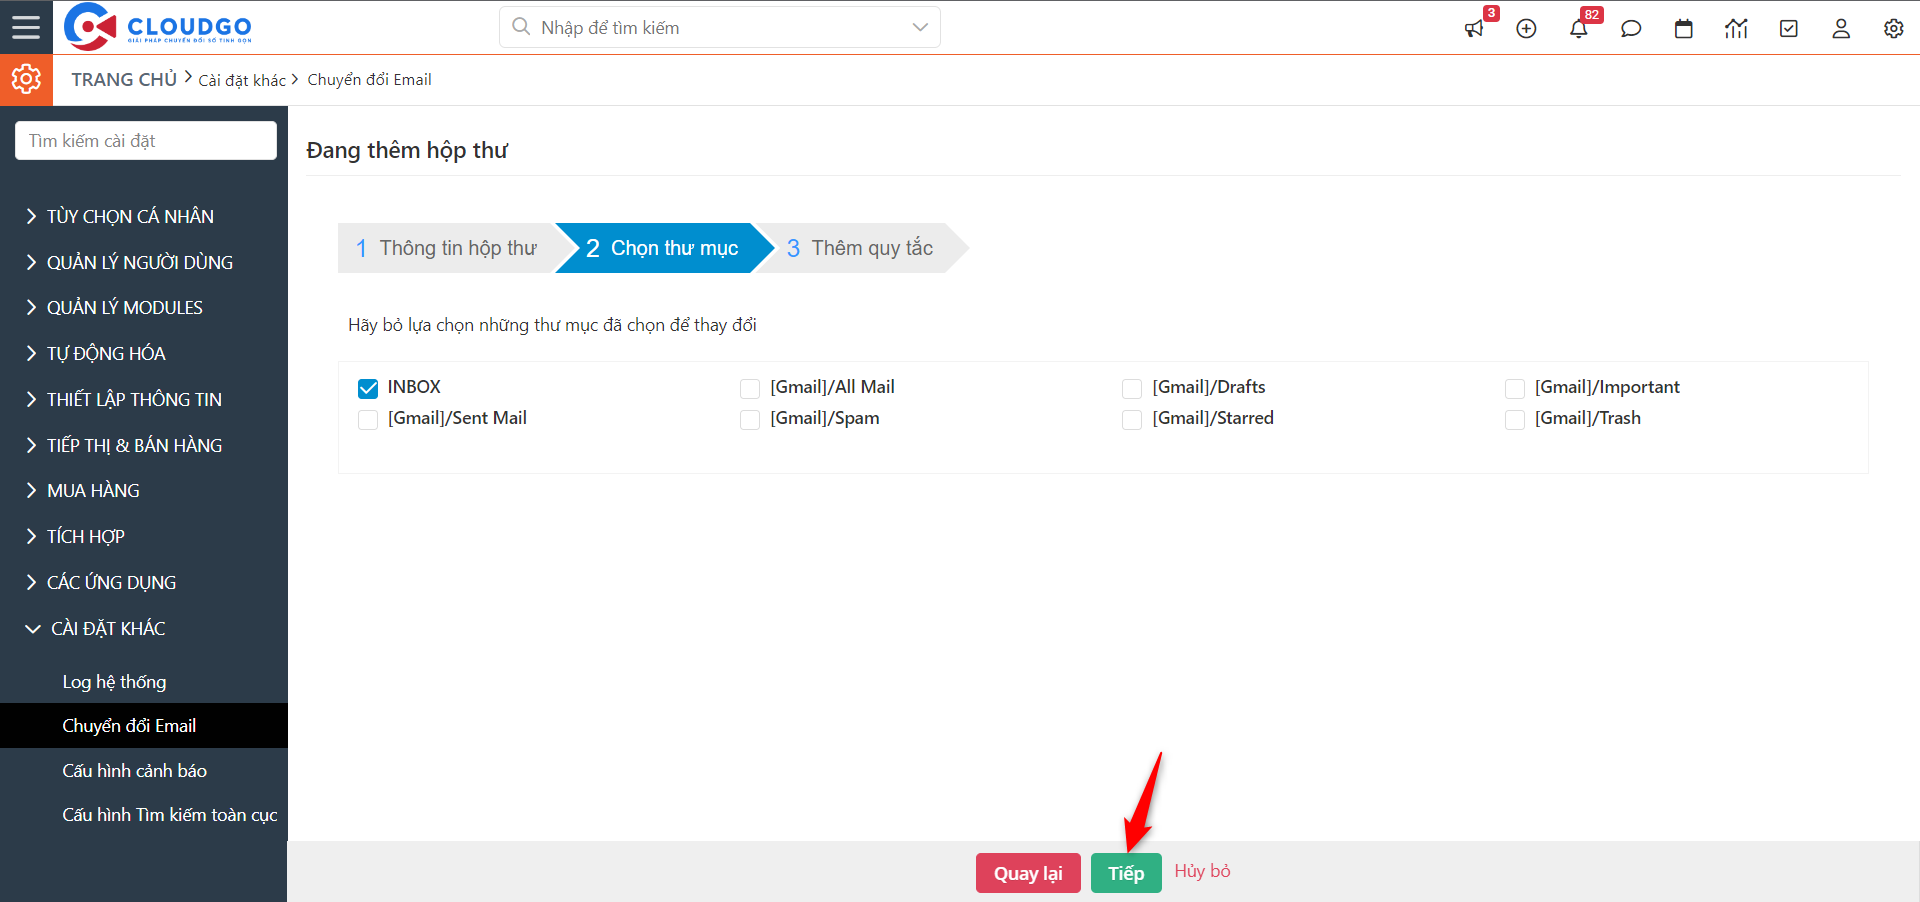The image size is (1920, 902).
Task: Open the chat bubble icon
Action: click(1631, 29)
